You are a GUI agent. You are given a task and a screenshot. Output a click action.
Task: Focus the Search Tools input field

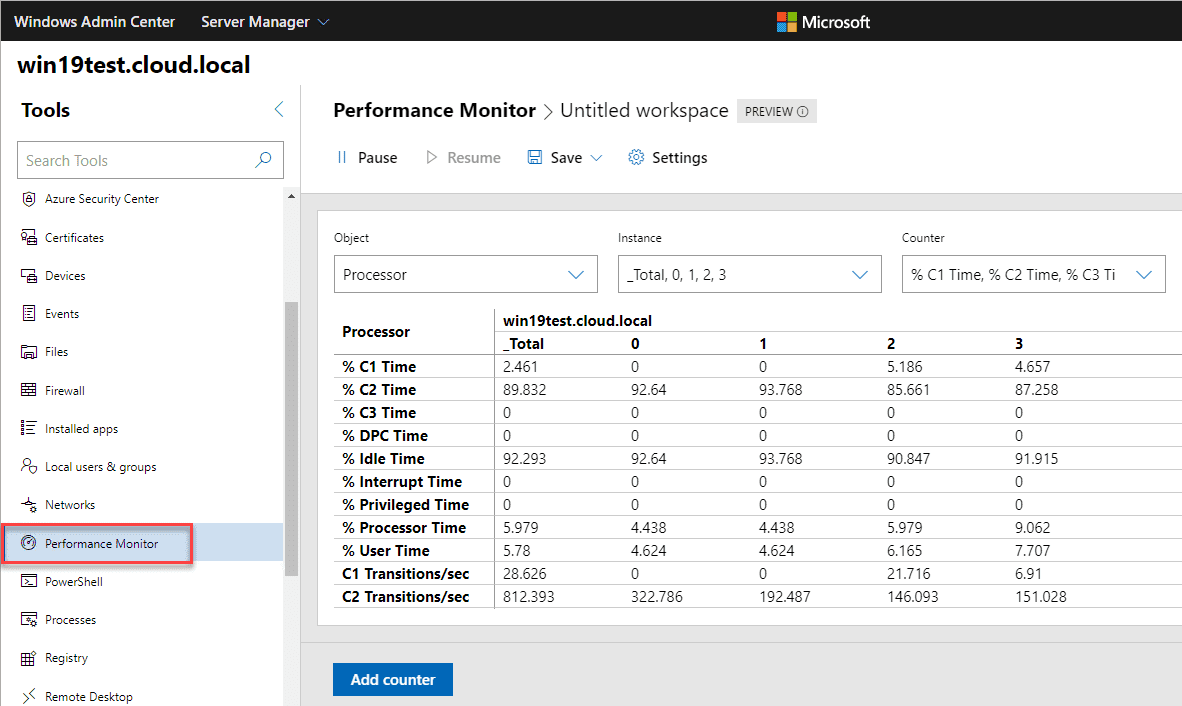click(x=135, y=160)
